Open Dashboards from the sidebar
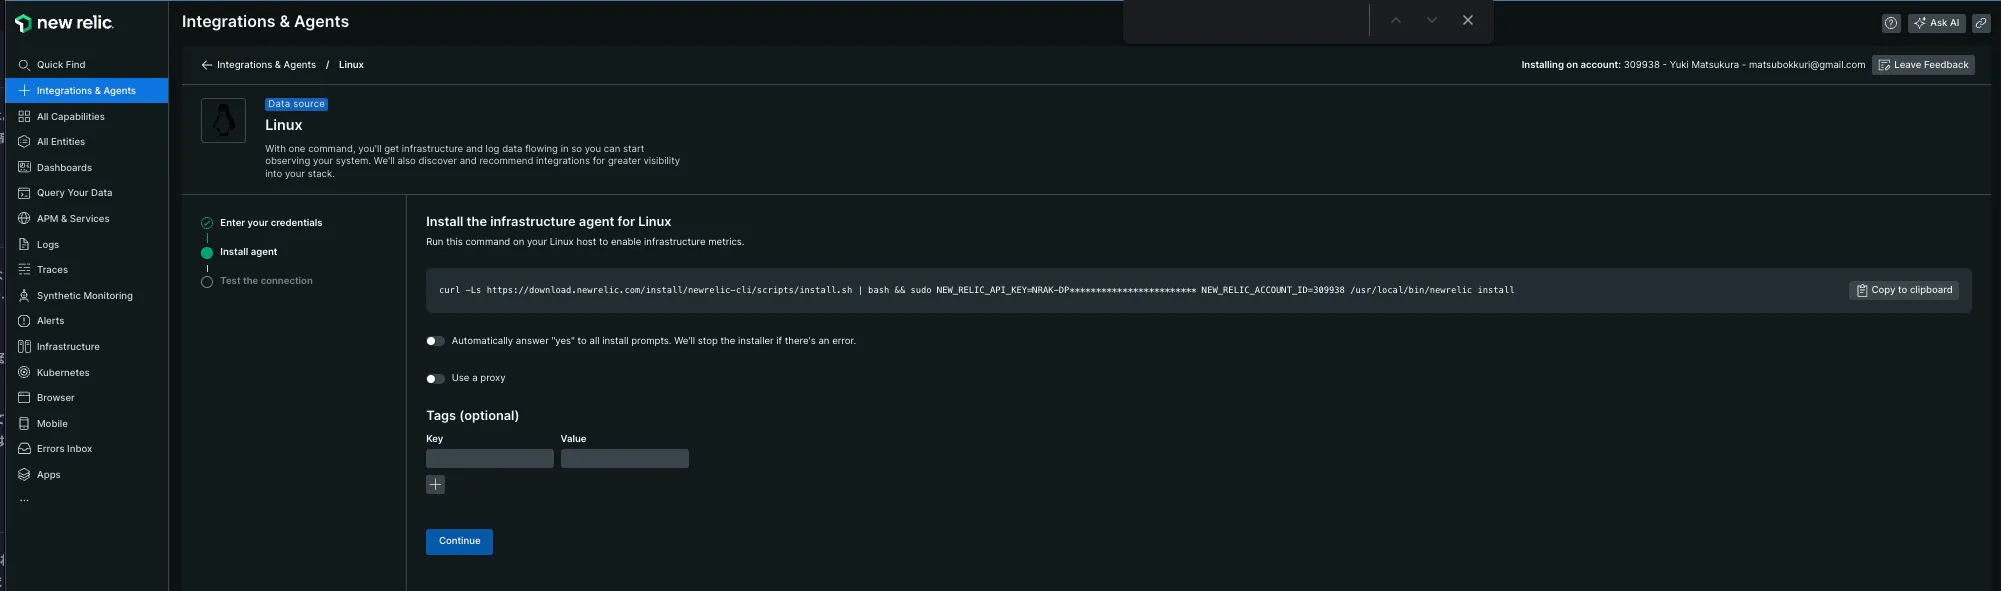2001x591 pixels. 64,168
